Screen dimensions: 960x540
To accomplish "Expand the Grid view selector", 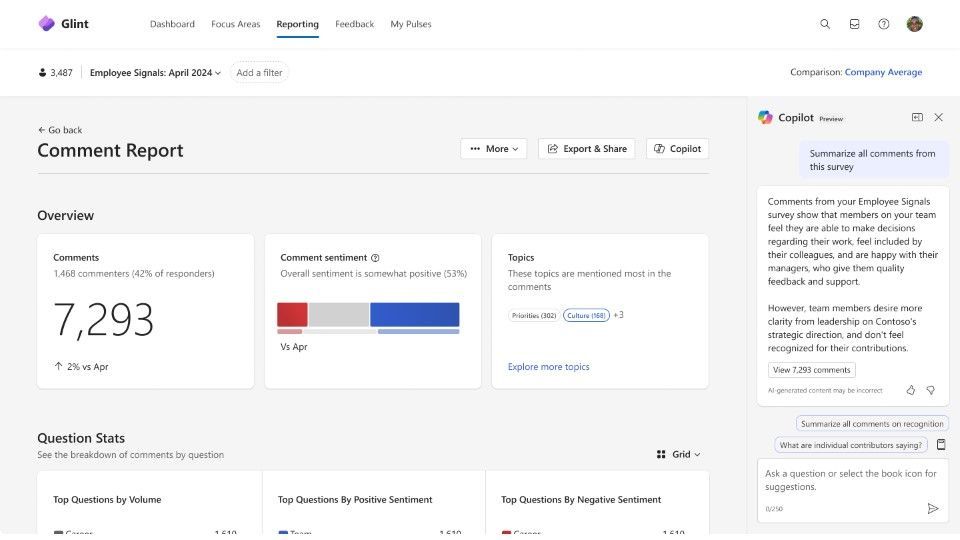I will [679, 454].
